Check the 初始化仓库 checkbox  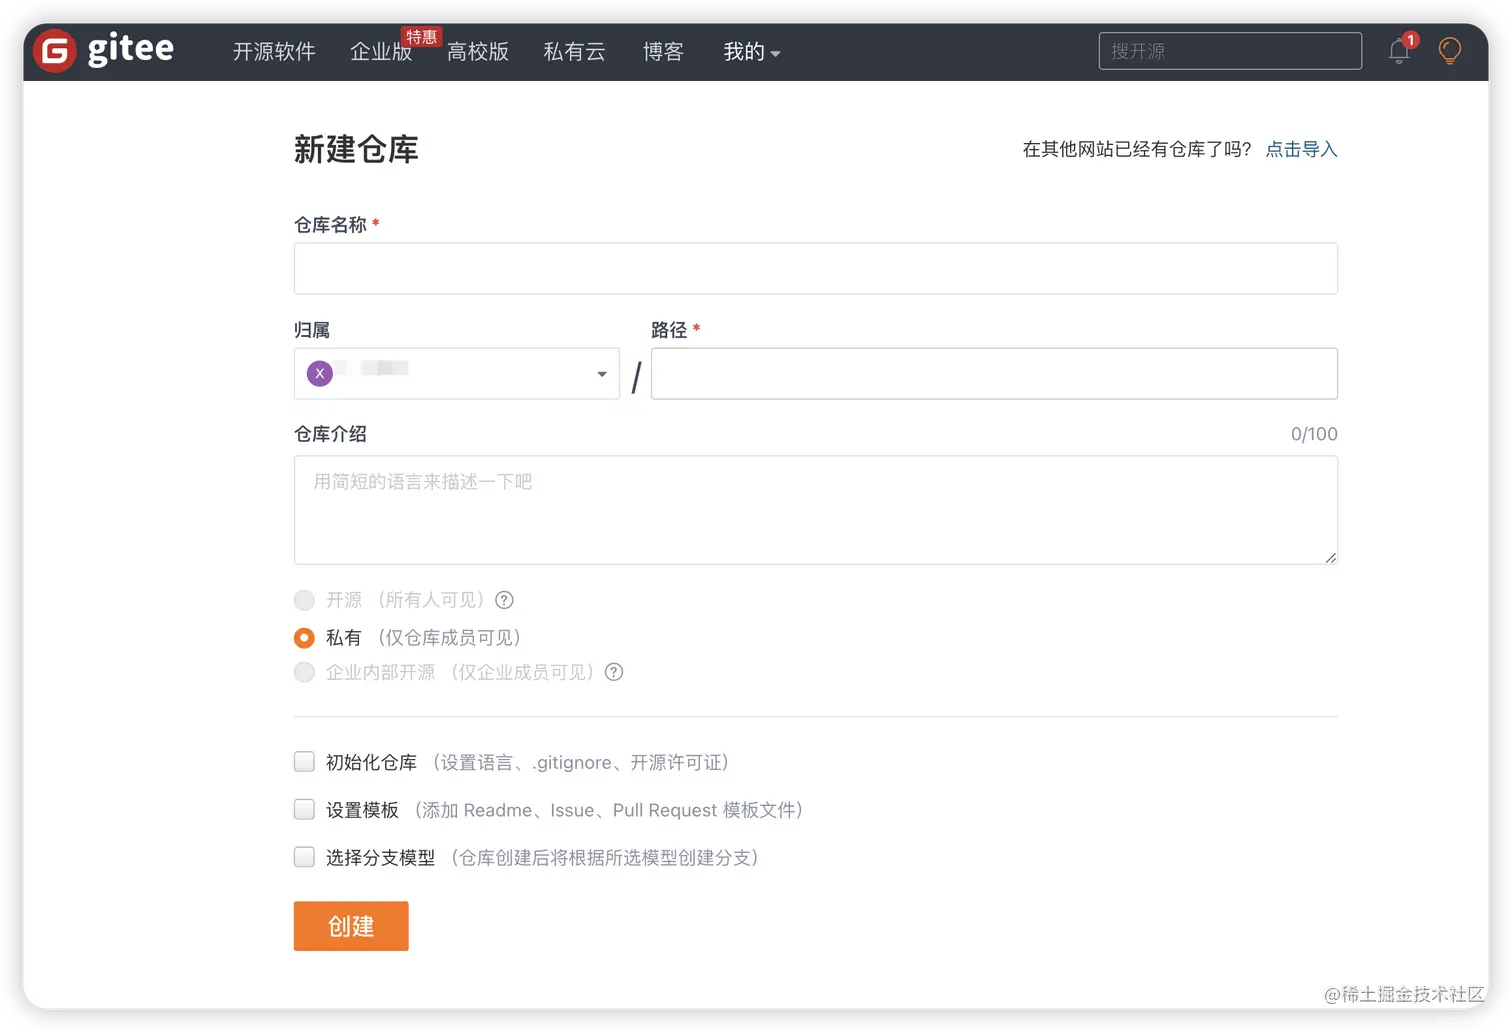tap(304, 761)
